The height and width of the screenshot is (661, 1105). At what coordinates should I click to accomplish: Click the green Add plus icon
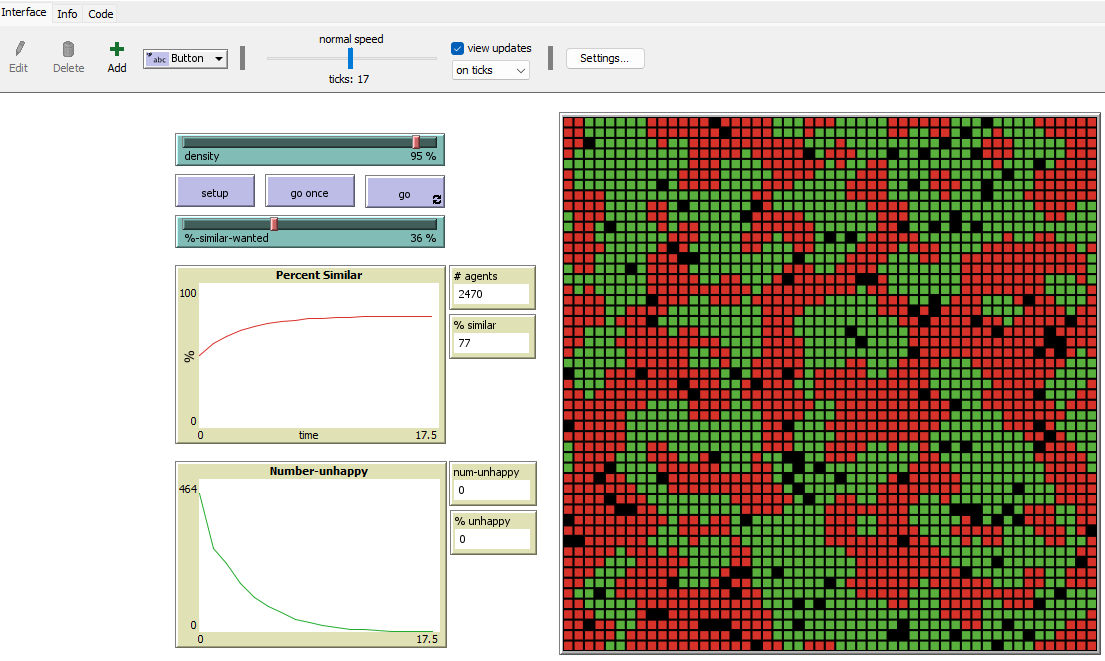tap(117, 49)
